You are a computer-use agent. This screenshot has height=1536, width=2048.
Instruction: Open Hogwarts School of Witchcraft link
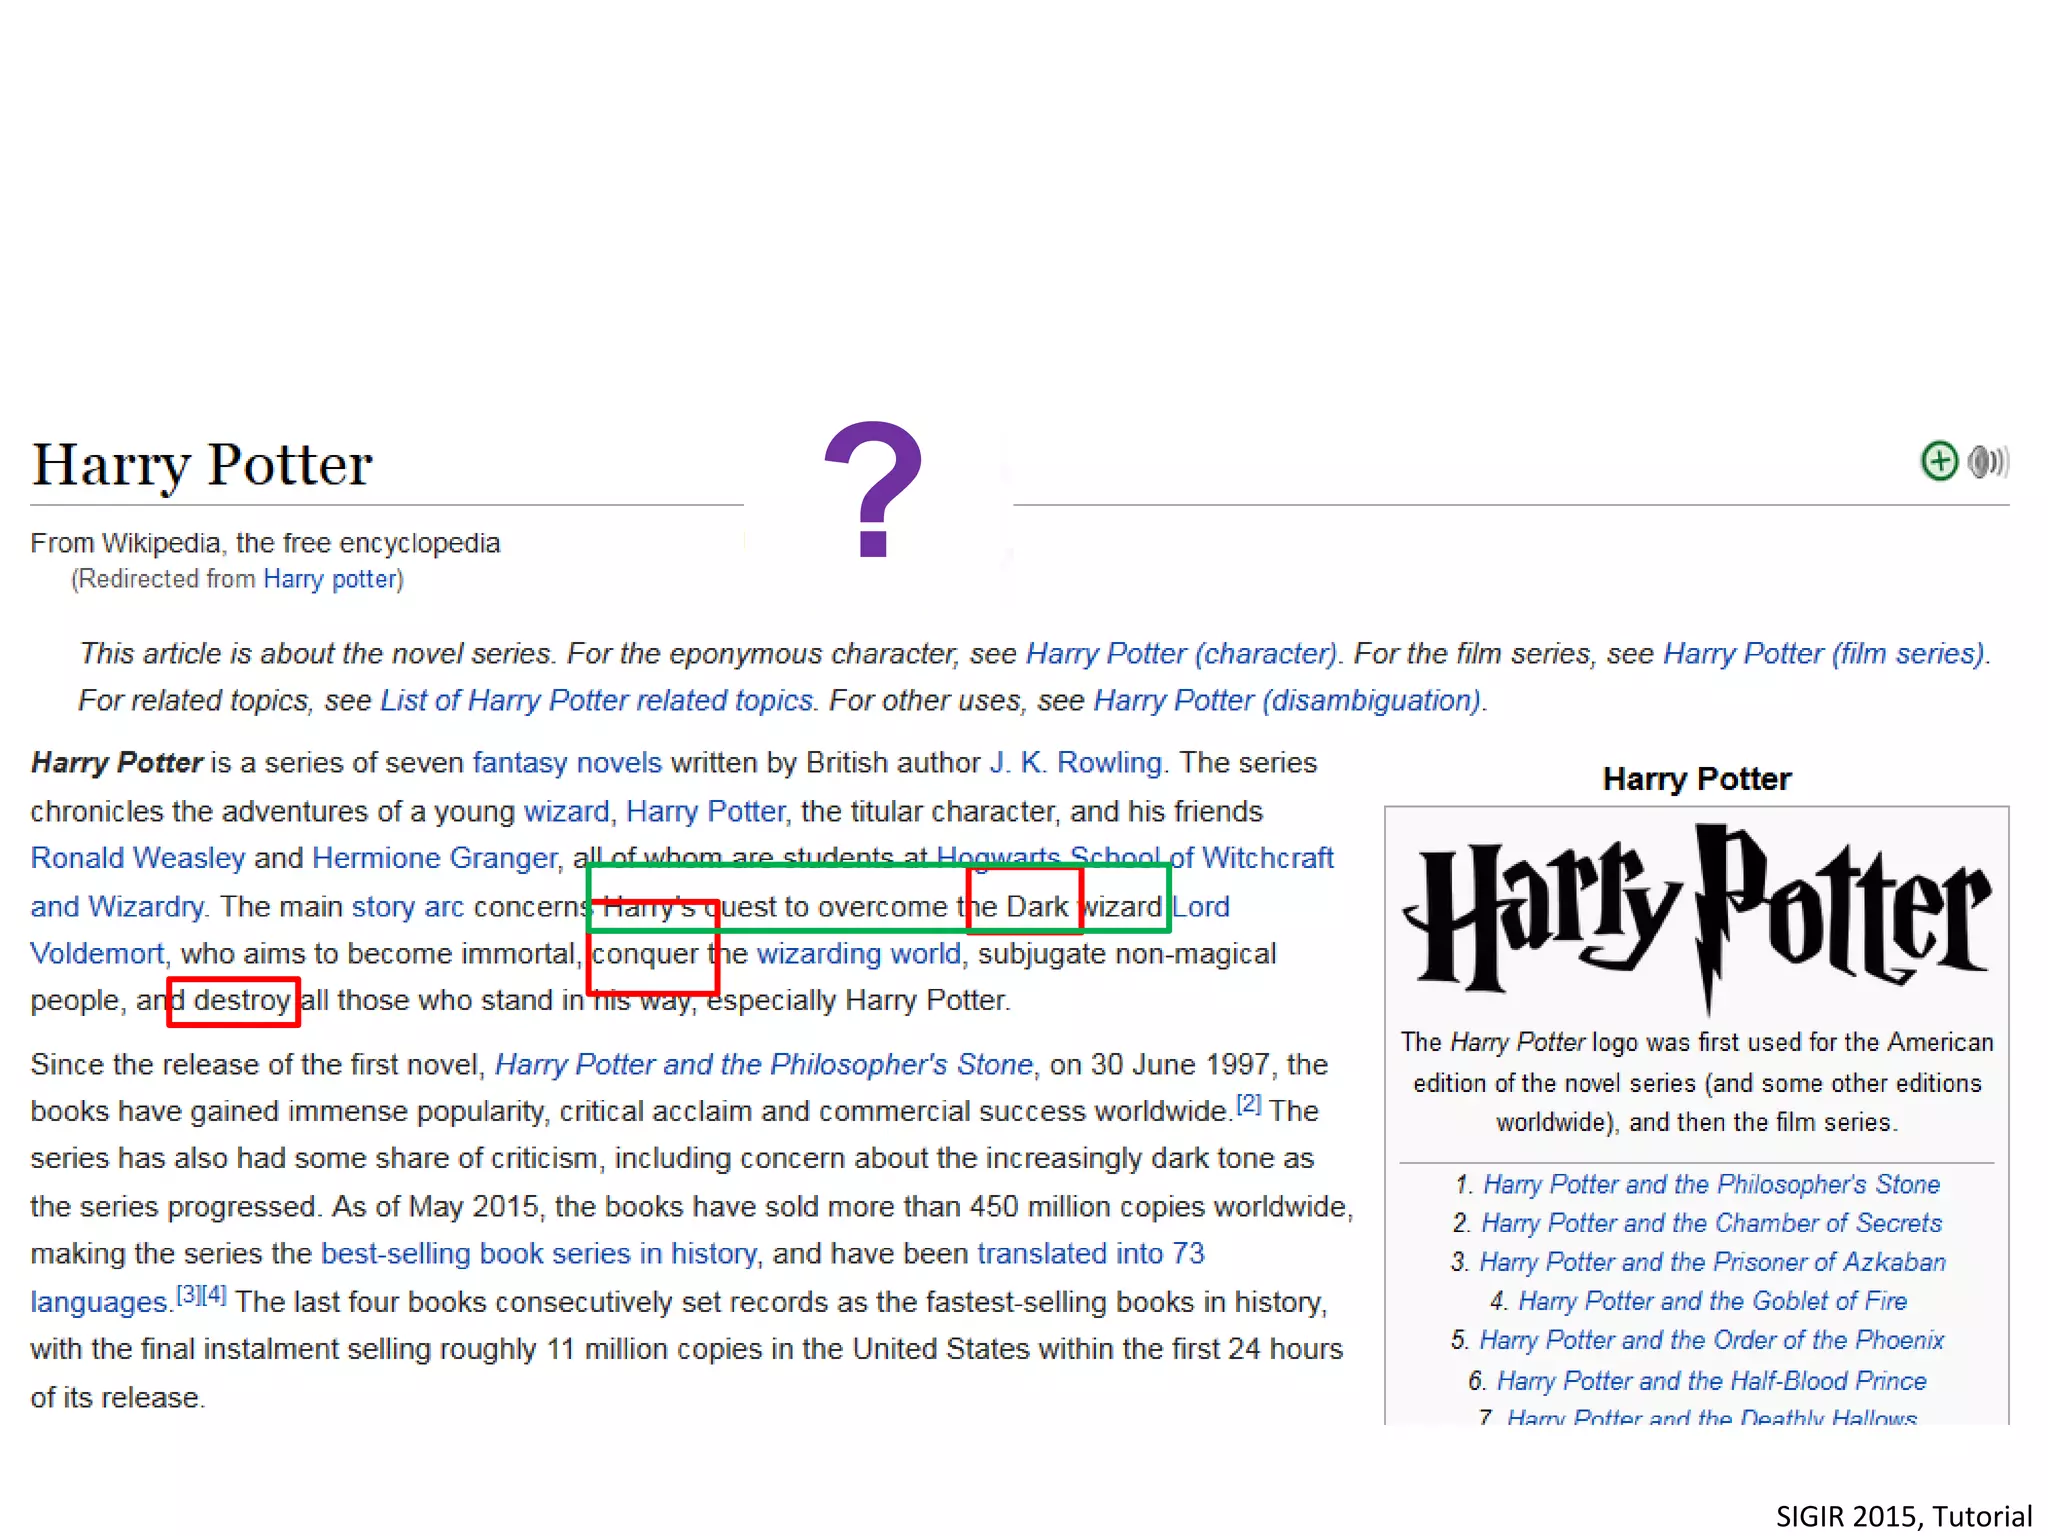pos(1134,857)
